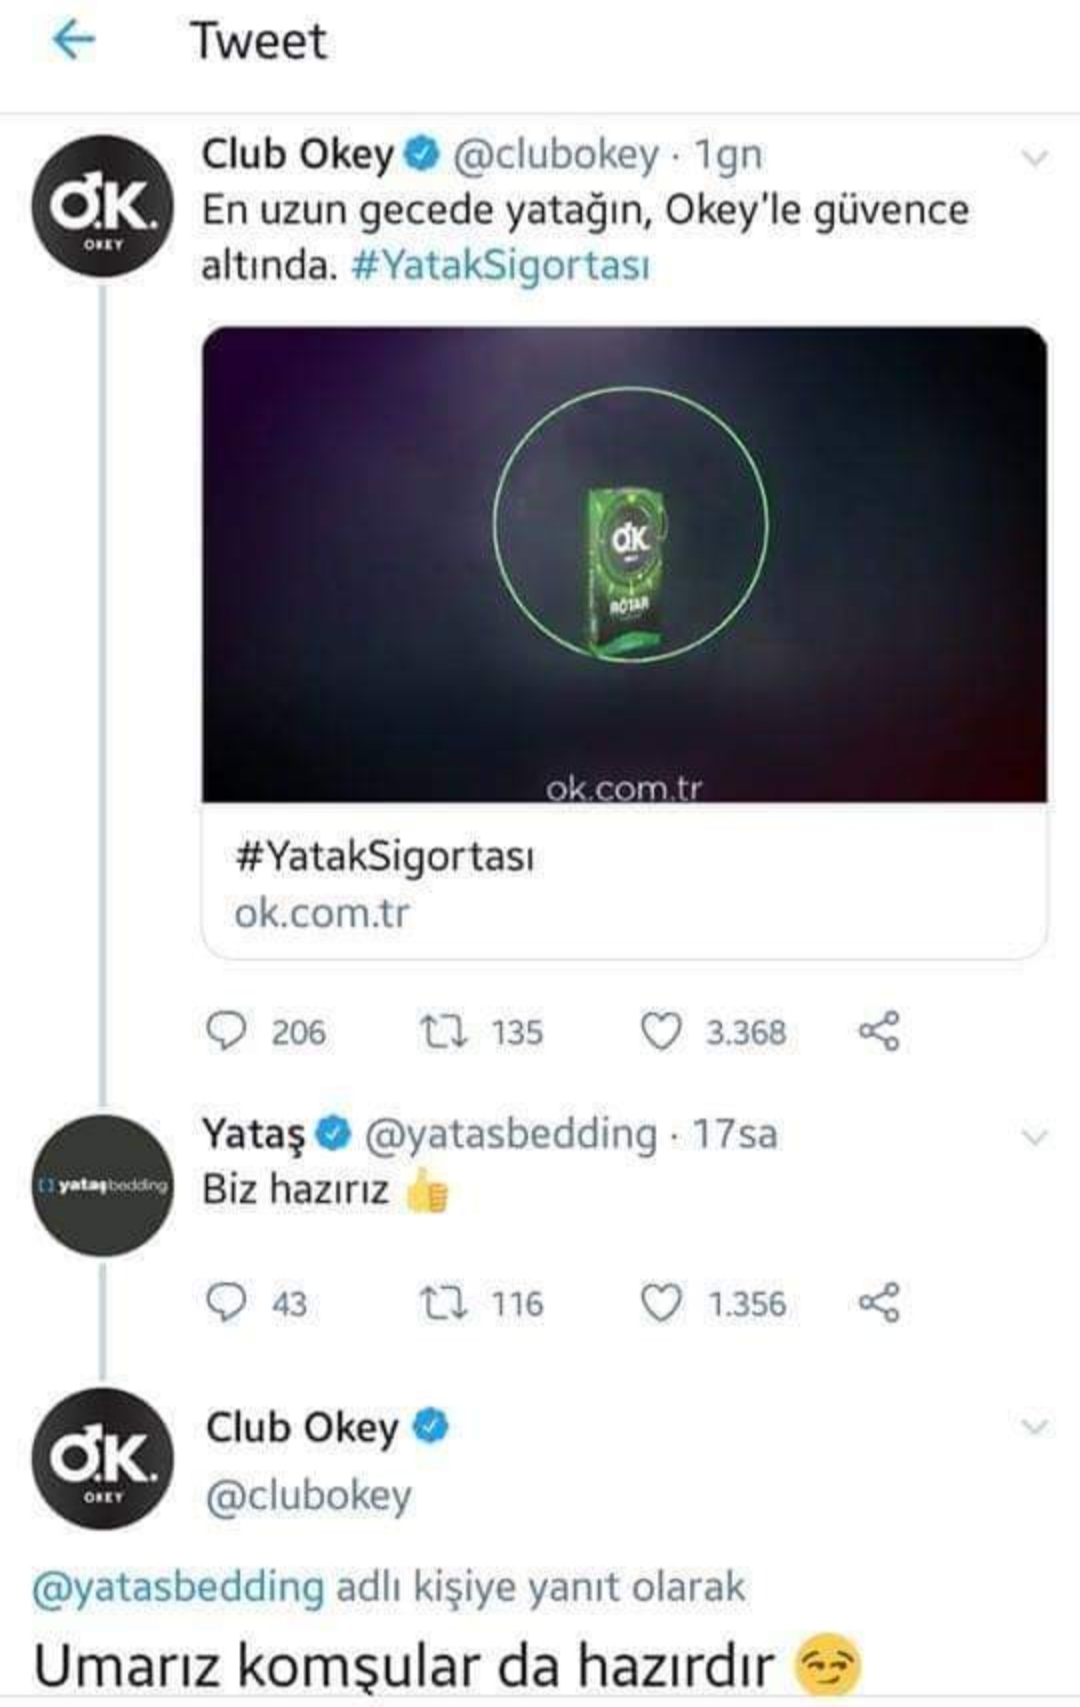Expand options chevron on first Club Okey tweet
Screen dimensions: 1080x1707
[x=1035, y=157]
